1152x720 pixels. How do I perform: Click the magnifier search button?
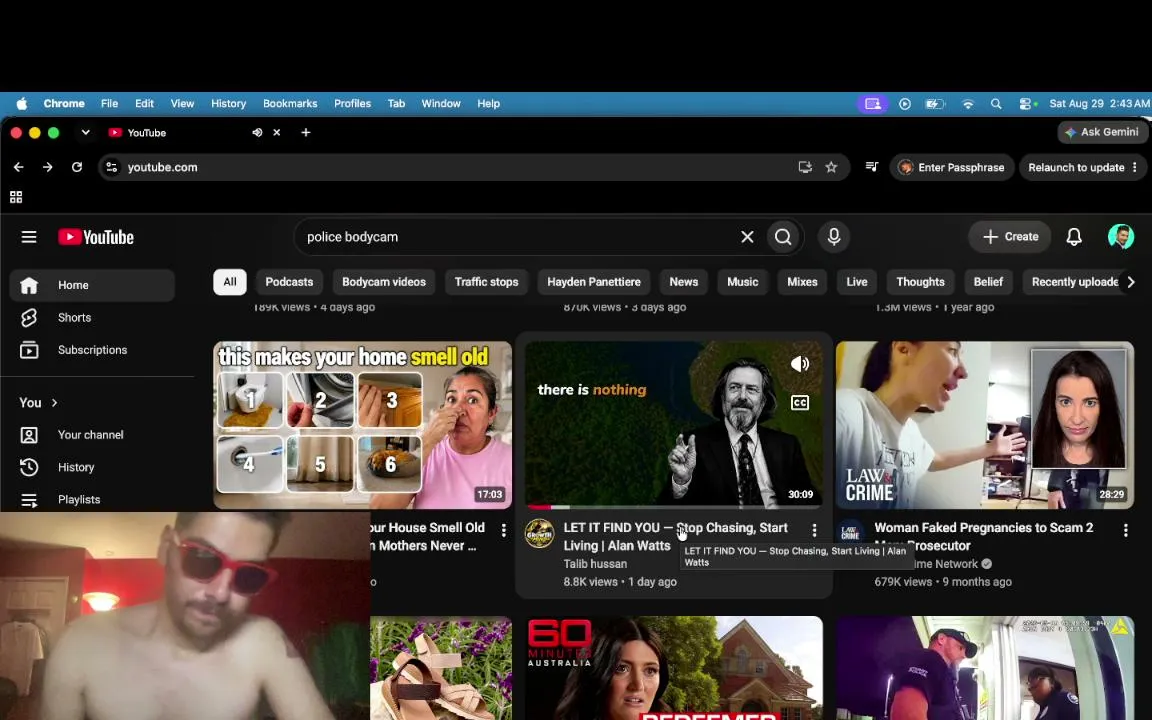coord(783,237)
